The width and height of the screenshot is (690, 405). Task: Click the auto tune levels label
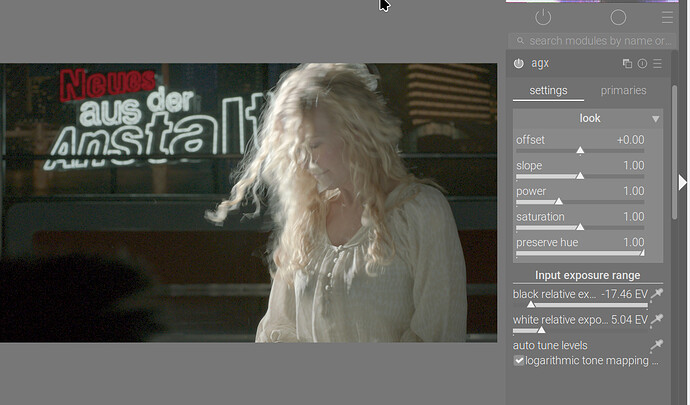pos(550,346)
